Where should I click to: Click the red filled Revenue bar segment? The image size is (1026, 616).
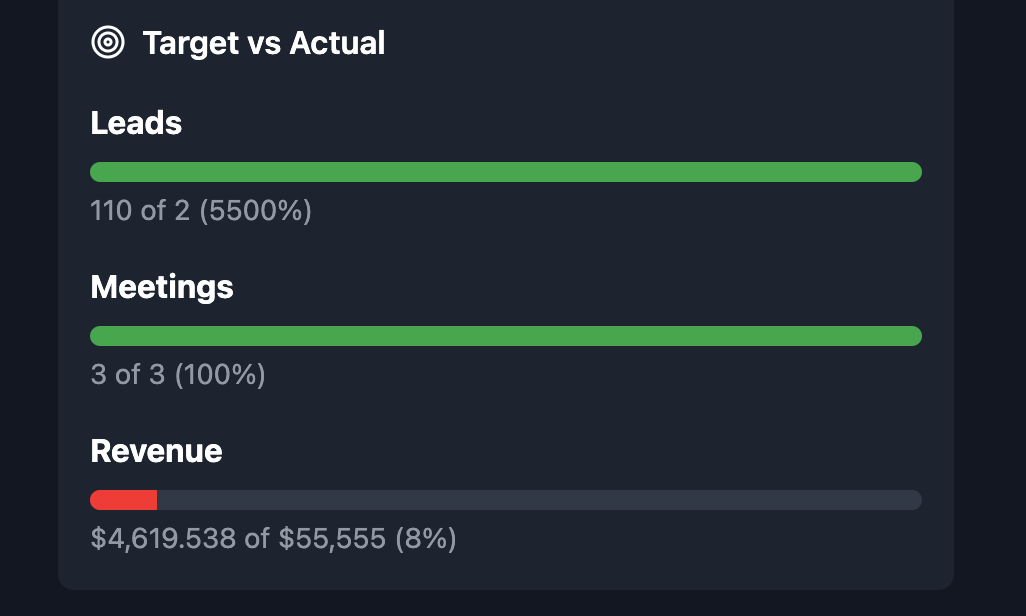[124, 500]
